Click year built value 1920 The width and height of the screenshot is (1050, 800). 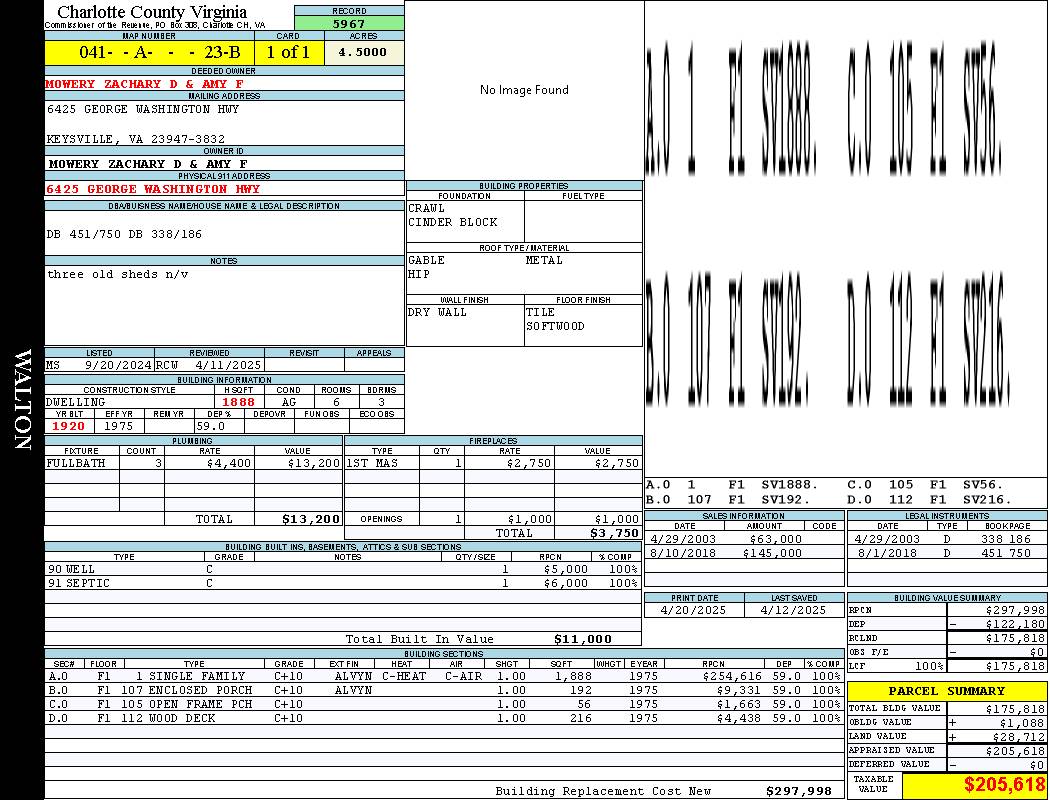pyautogui.click(x=68, y=426)
